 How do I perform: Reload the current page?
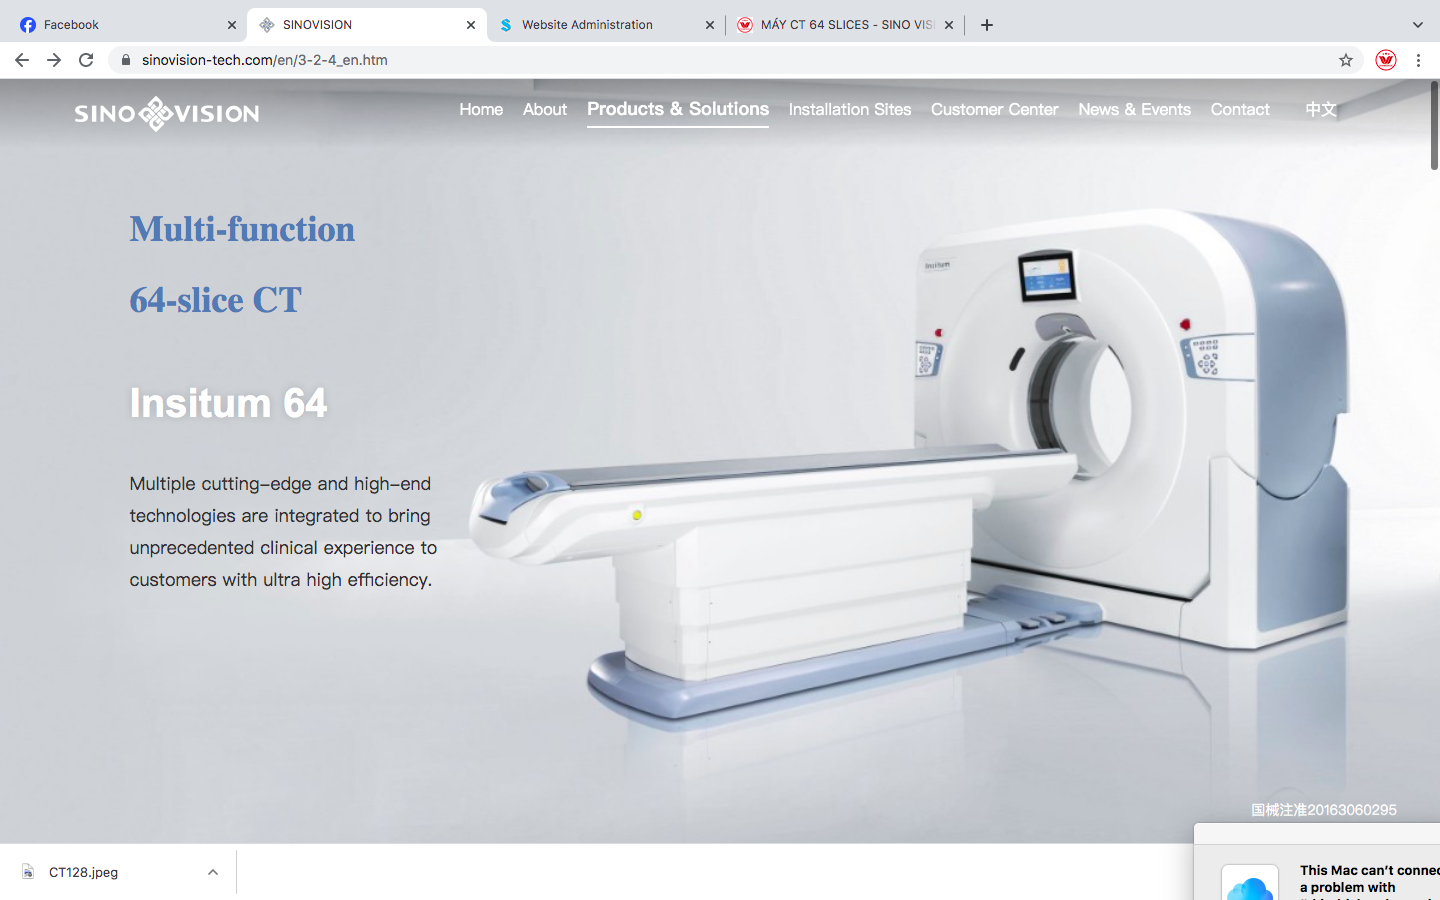86,60
